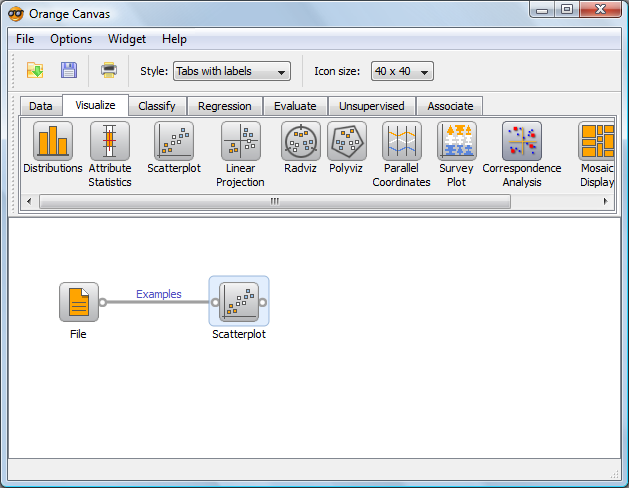629x488 pixels.
Task: Maximize the Orange Canvas window
Action: pos(567,10)
